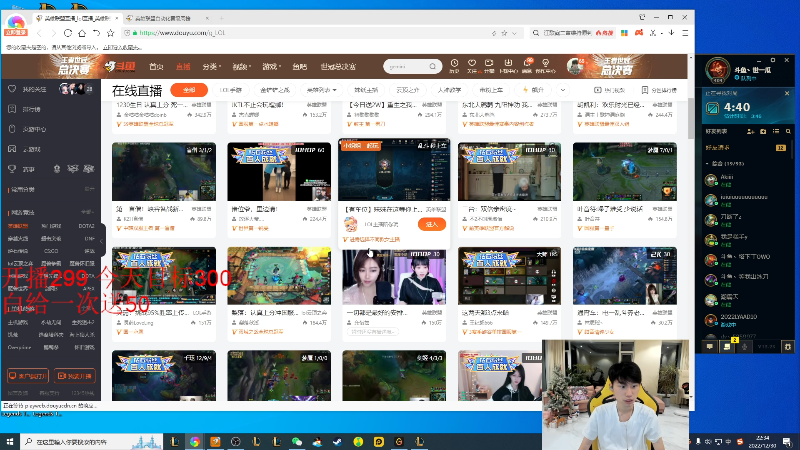The image size is (800, 450).
Task: Open address bar history dropdown arrow
Action: pos(514,33)
